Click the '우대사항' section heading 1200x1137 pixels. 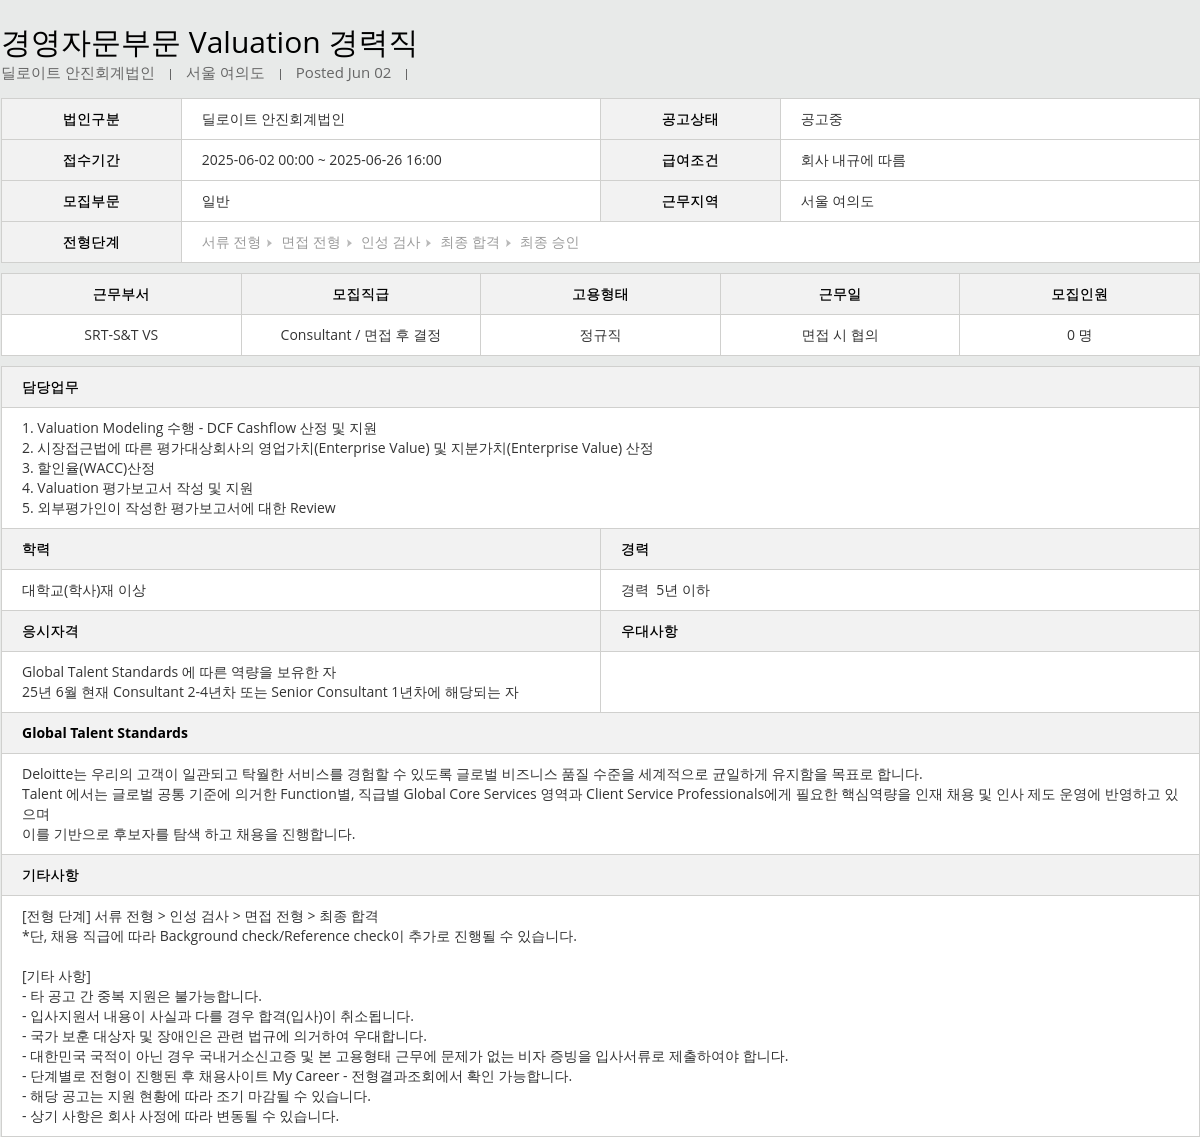[x=649, y=631]
